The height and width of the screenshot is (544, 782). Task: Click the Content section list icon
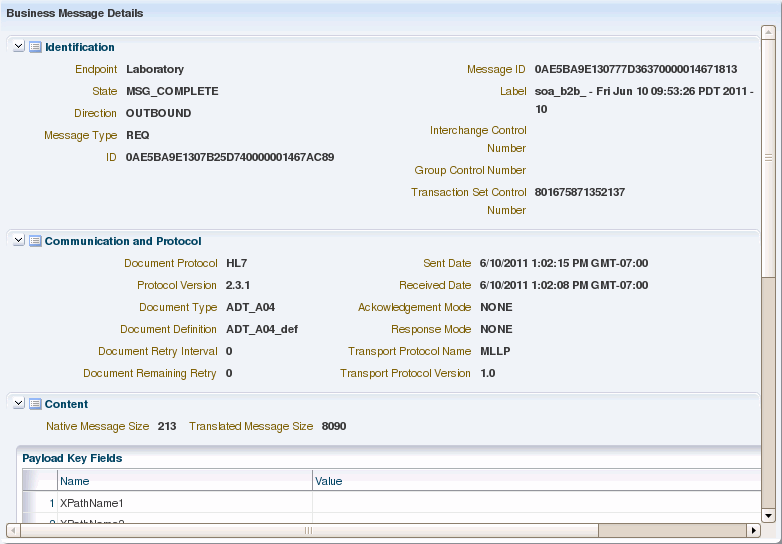click(35, 403)
